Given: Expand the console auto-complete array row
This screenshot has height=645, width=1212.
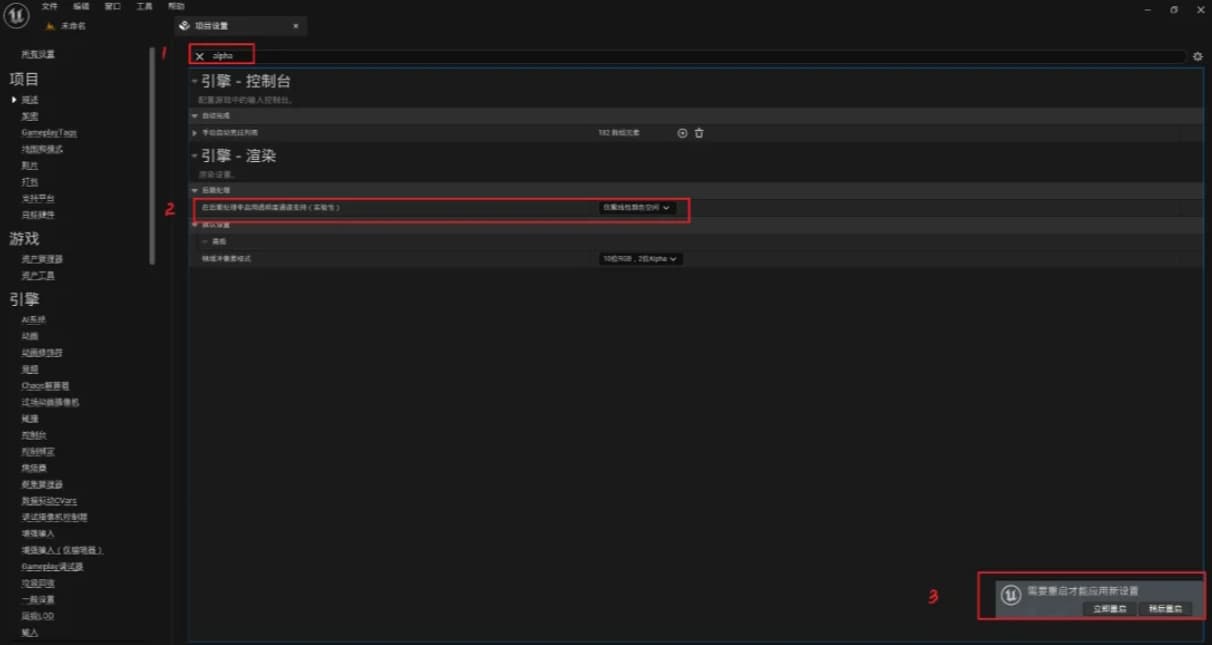Looking at the screenshot, I should (x=195, y=133).
